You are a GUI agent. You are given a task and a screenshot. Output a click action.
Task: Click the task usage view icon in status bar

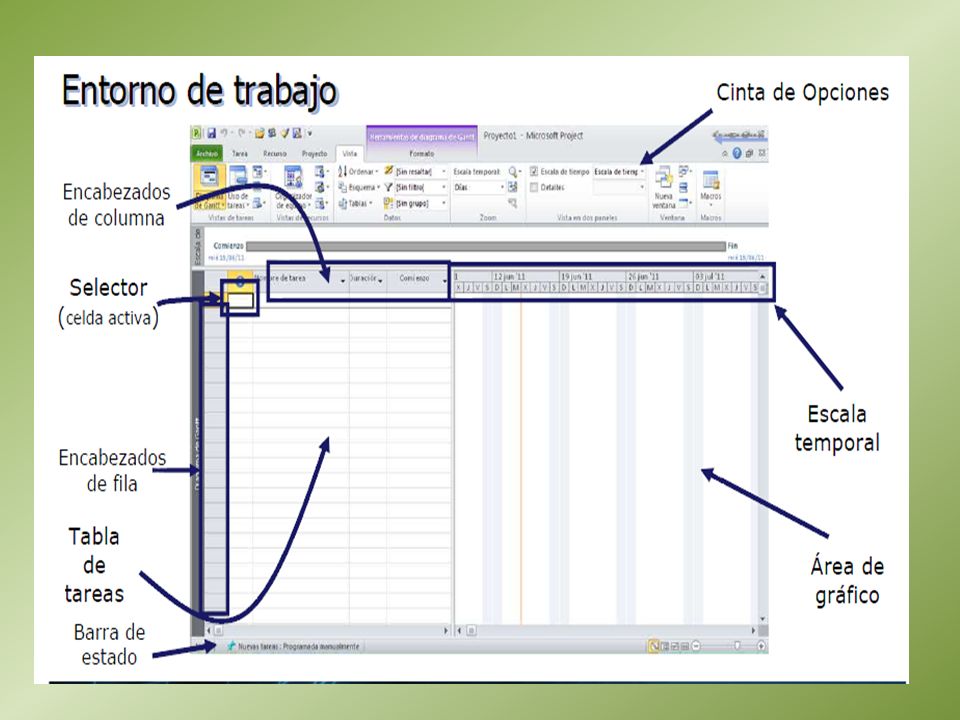pyautogui.click(x=665, y=646)
